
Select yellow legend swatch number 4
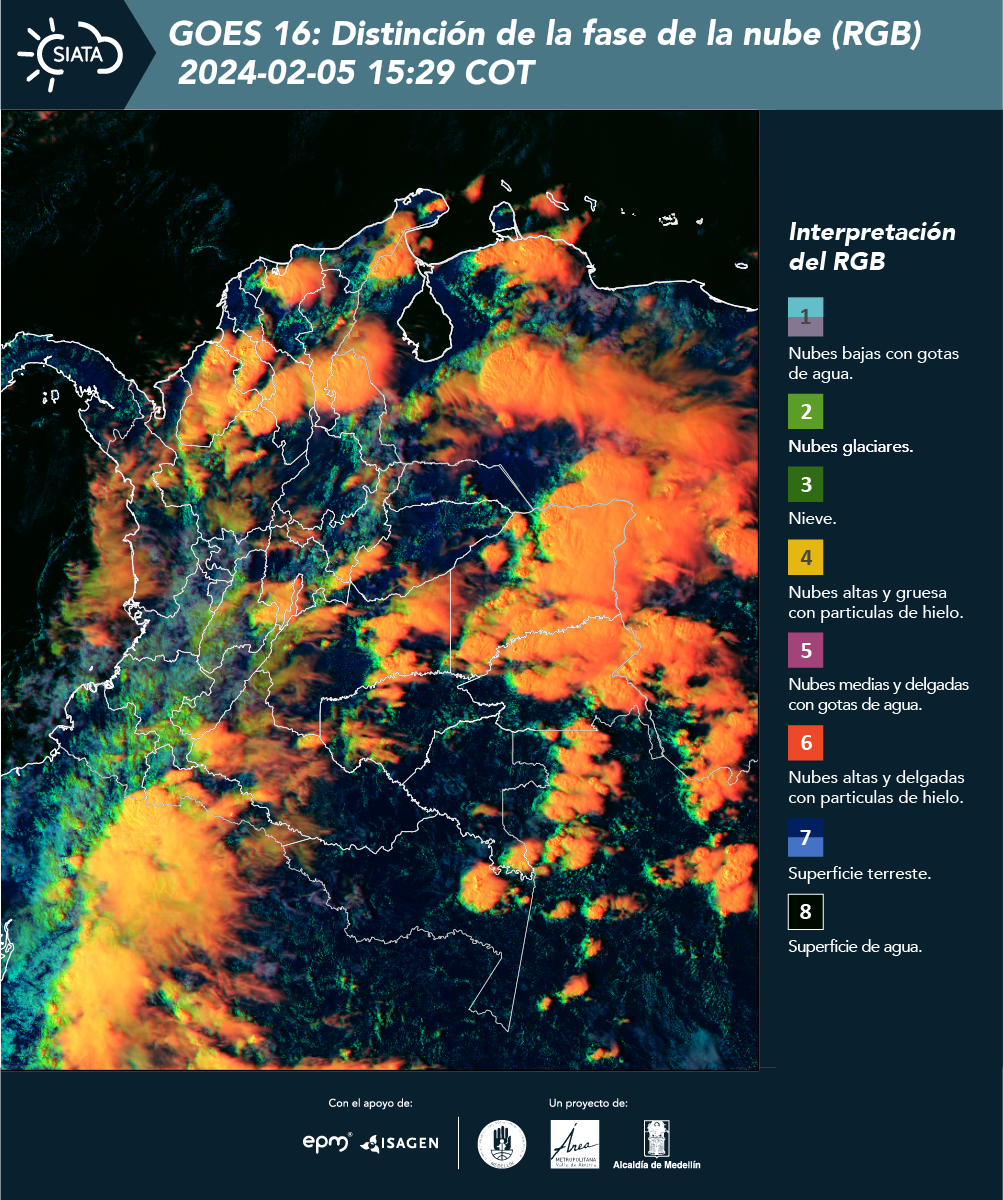point(805,557)
